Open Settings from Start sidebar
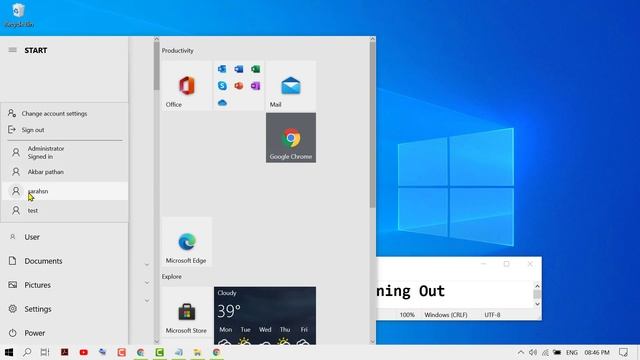This screenshot has width=640, height=360. tap(64, 309)
